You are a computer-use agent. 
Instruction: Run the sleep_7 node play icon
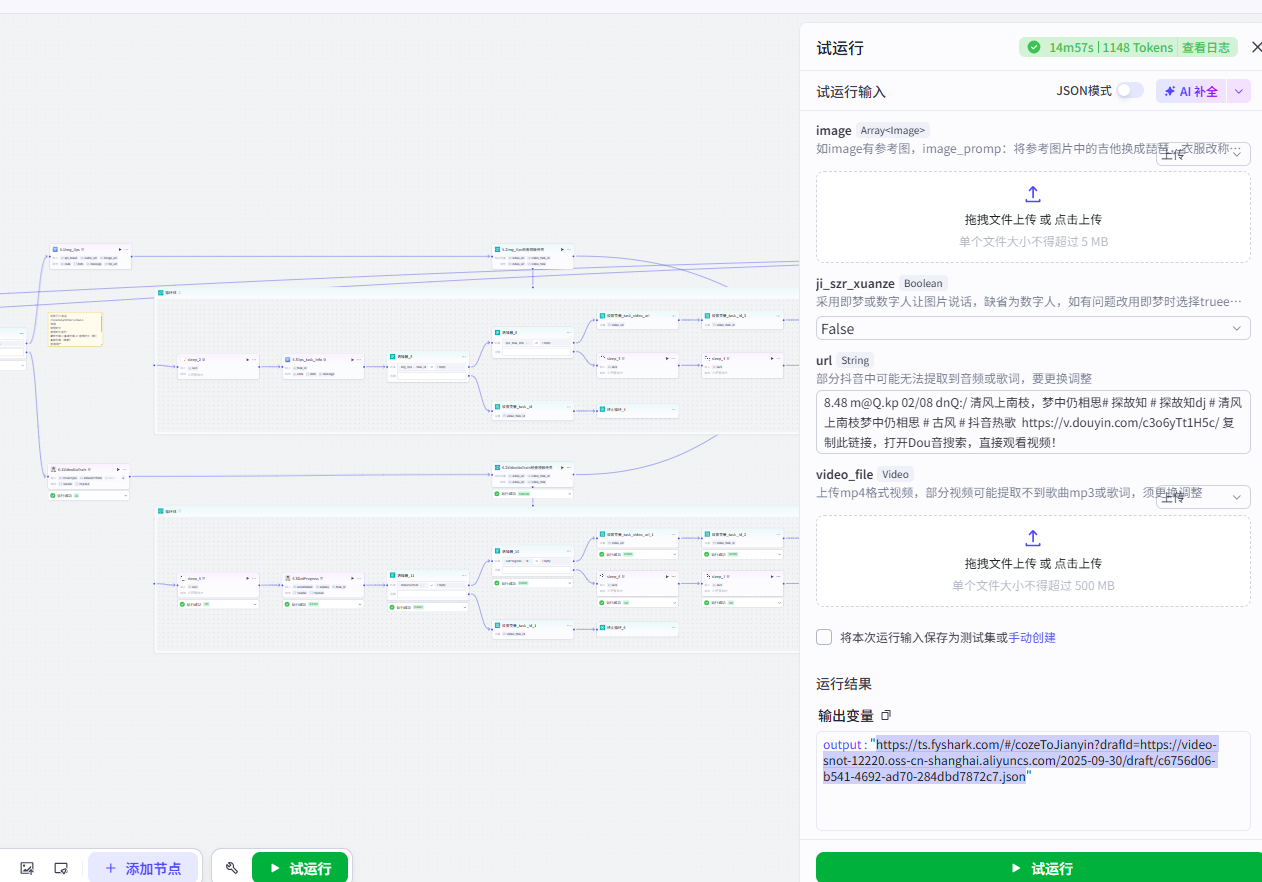click(x=771, y=576)
